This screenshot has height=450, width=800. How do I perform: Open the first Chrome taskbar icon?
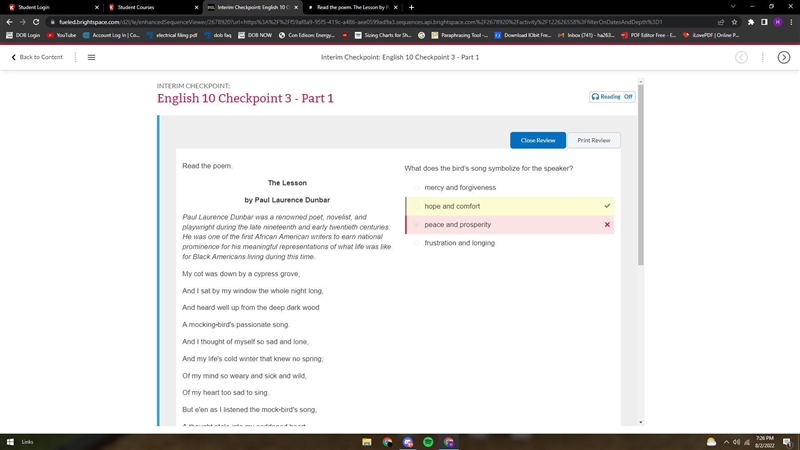(387, 442)
